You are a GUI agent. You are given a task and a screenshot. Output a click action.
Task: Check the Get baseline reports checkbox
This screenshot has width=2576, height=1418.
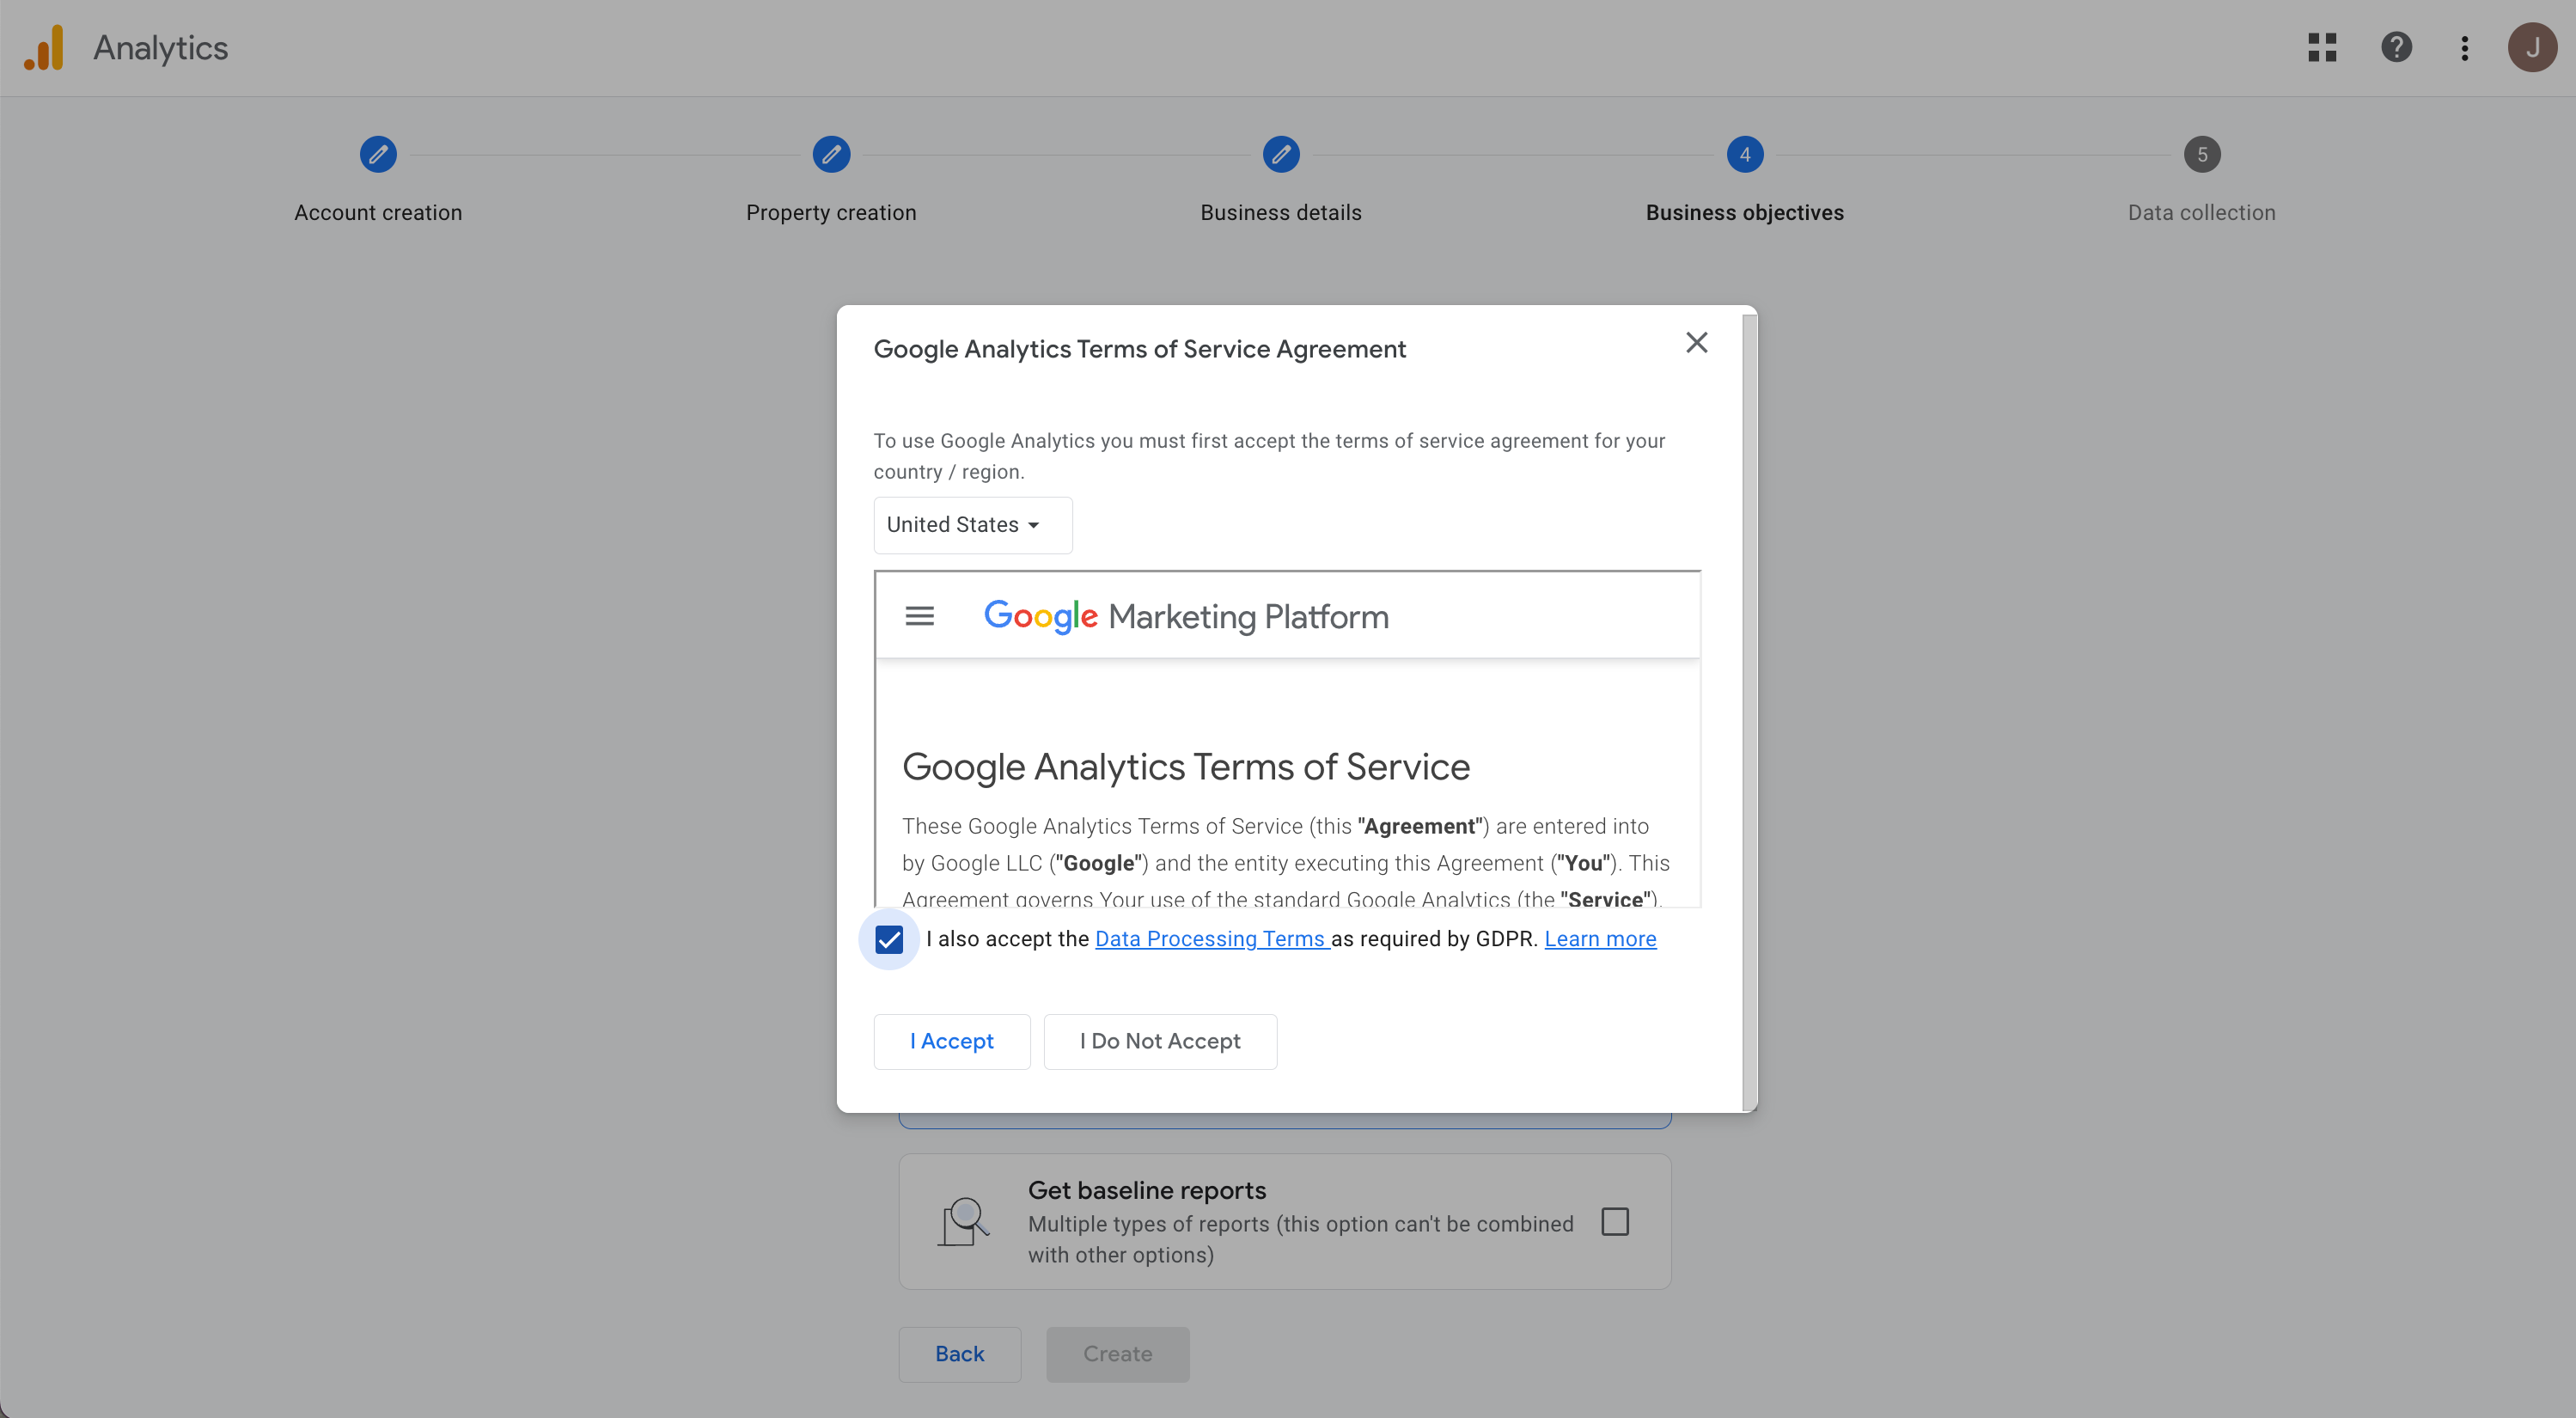1615,1221
